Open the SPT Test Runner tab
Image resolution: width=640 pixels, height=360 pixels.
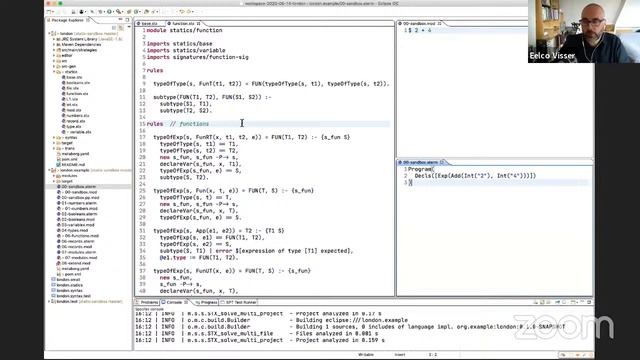[239, 302]
